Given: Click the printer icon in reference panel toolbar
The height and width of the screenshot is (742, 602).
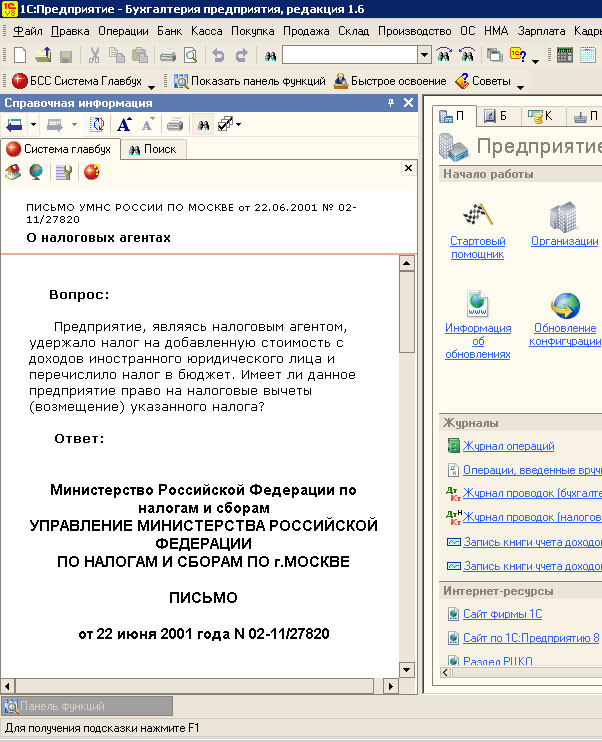Looking at the screenshot, I should point(175,125).
